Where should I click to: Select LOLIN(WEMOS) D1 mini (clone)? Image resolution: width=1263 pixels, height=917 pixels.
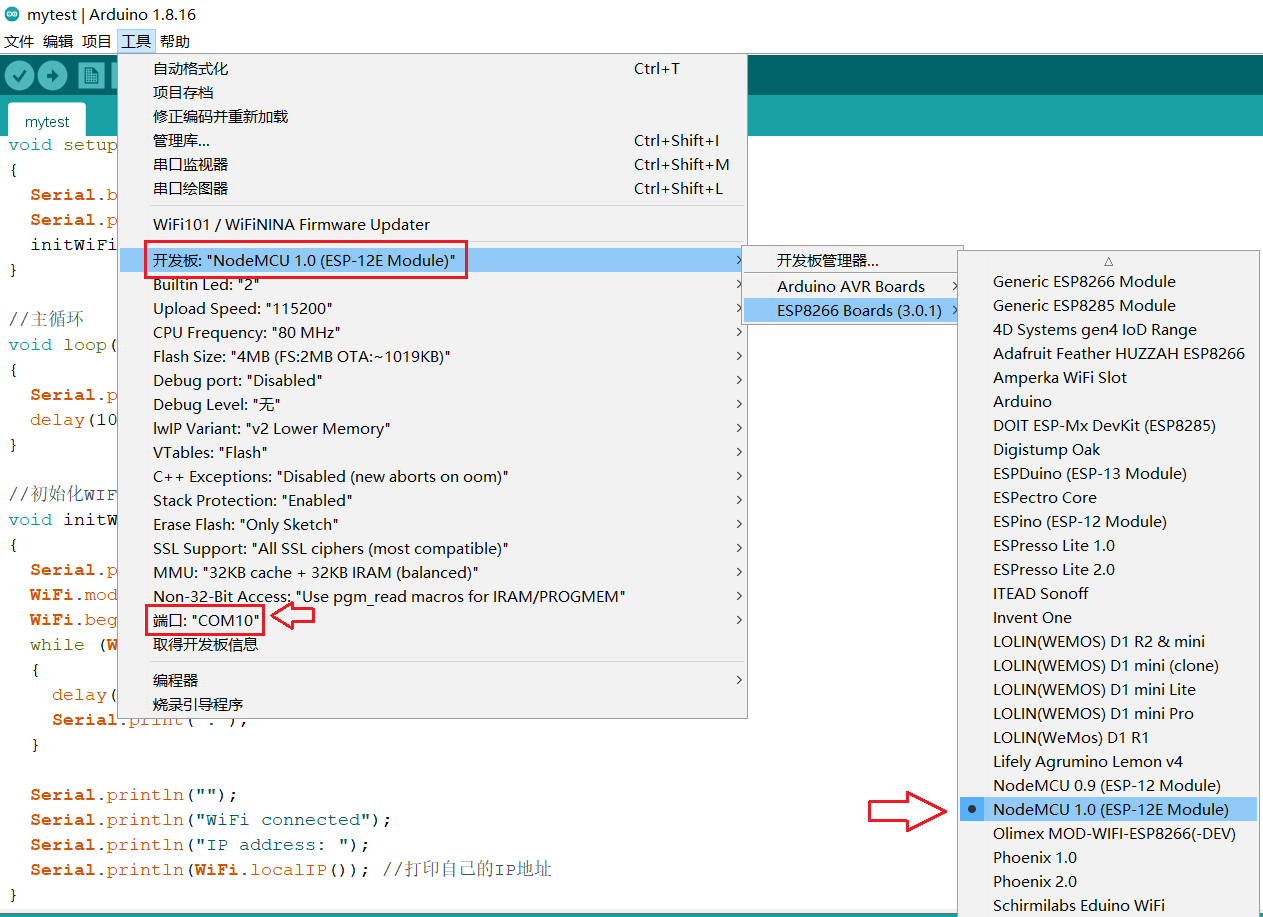(x=1110, y=666)
